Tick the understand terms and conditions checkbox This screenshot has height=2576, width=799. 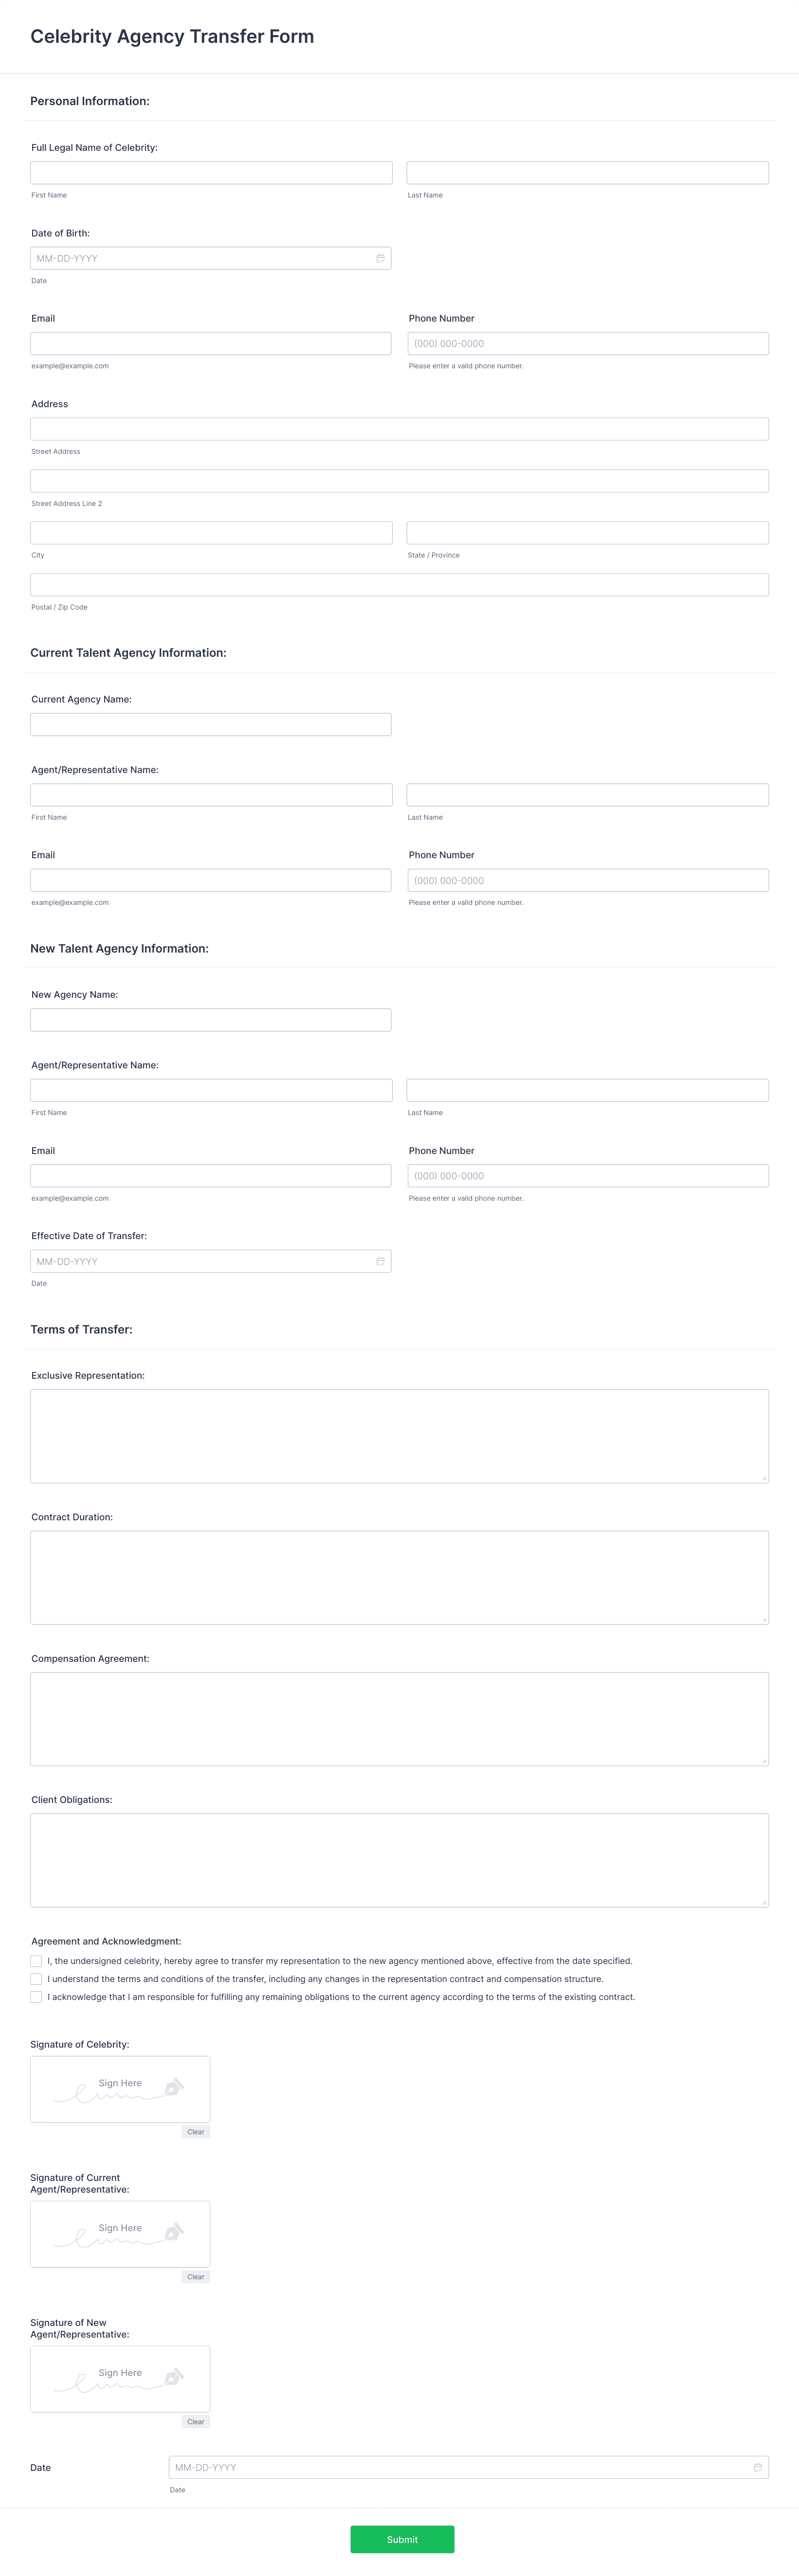point(36,1979)
